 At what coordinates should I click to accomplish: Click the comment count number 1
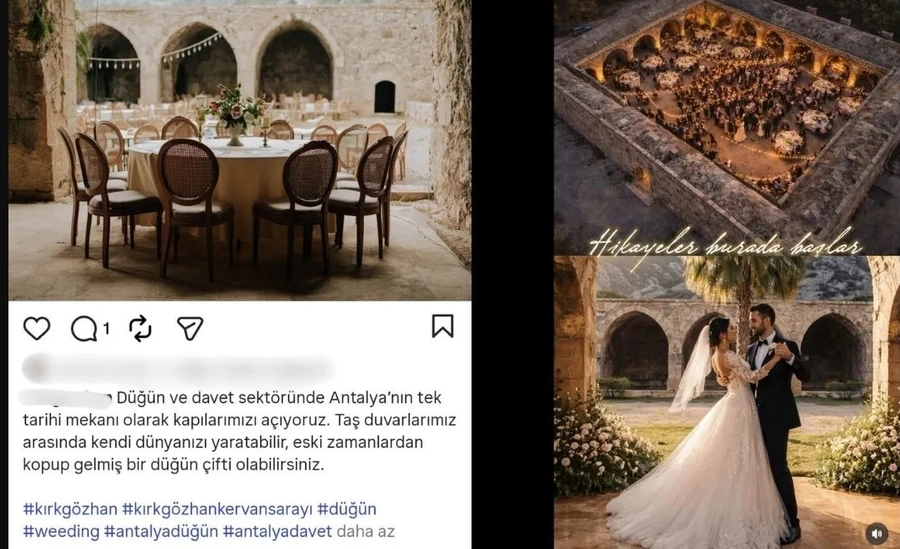[x=106, y=328]
